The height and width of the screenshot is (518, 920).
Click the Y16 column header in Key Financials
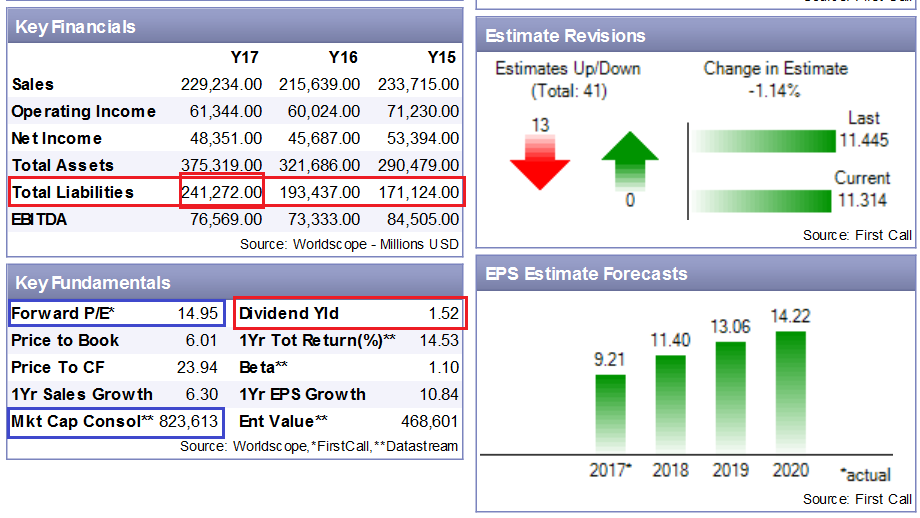tap(343, 58)
